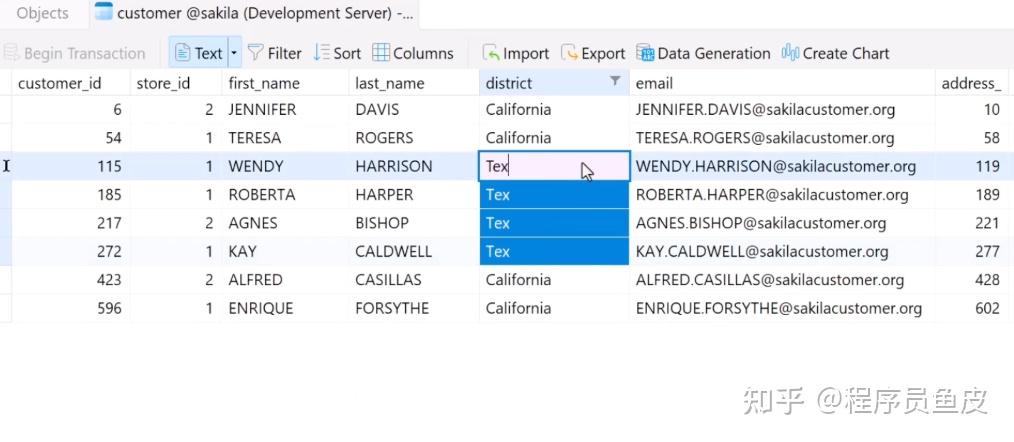Select the last_name column header

point(414,83)
